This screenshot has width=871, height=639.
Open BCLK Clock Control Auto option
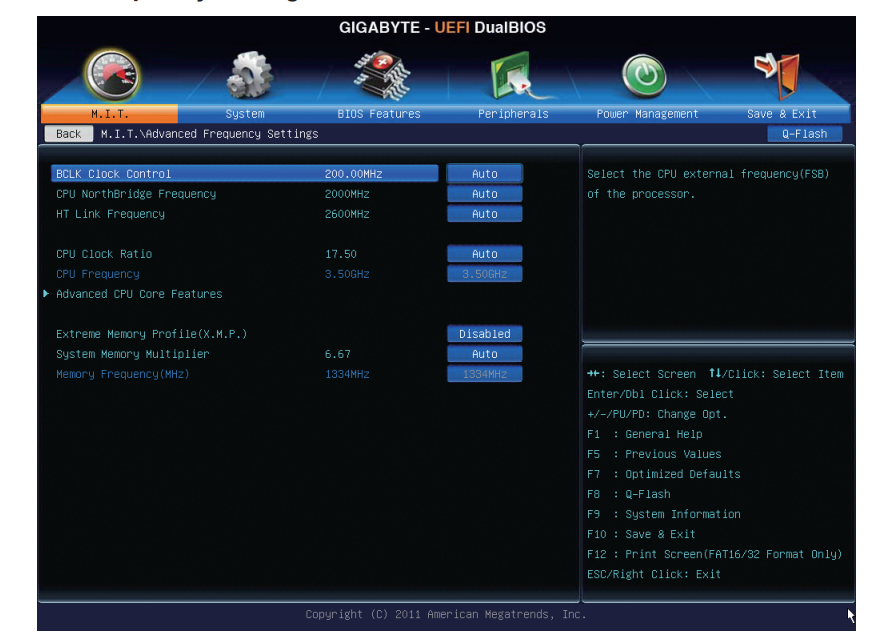coord(484,174)
